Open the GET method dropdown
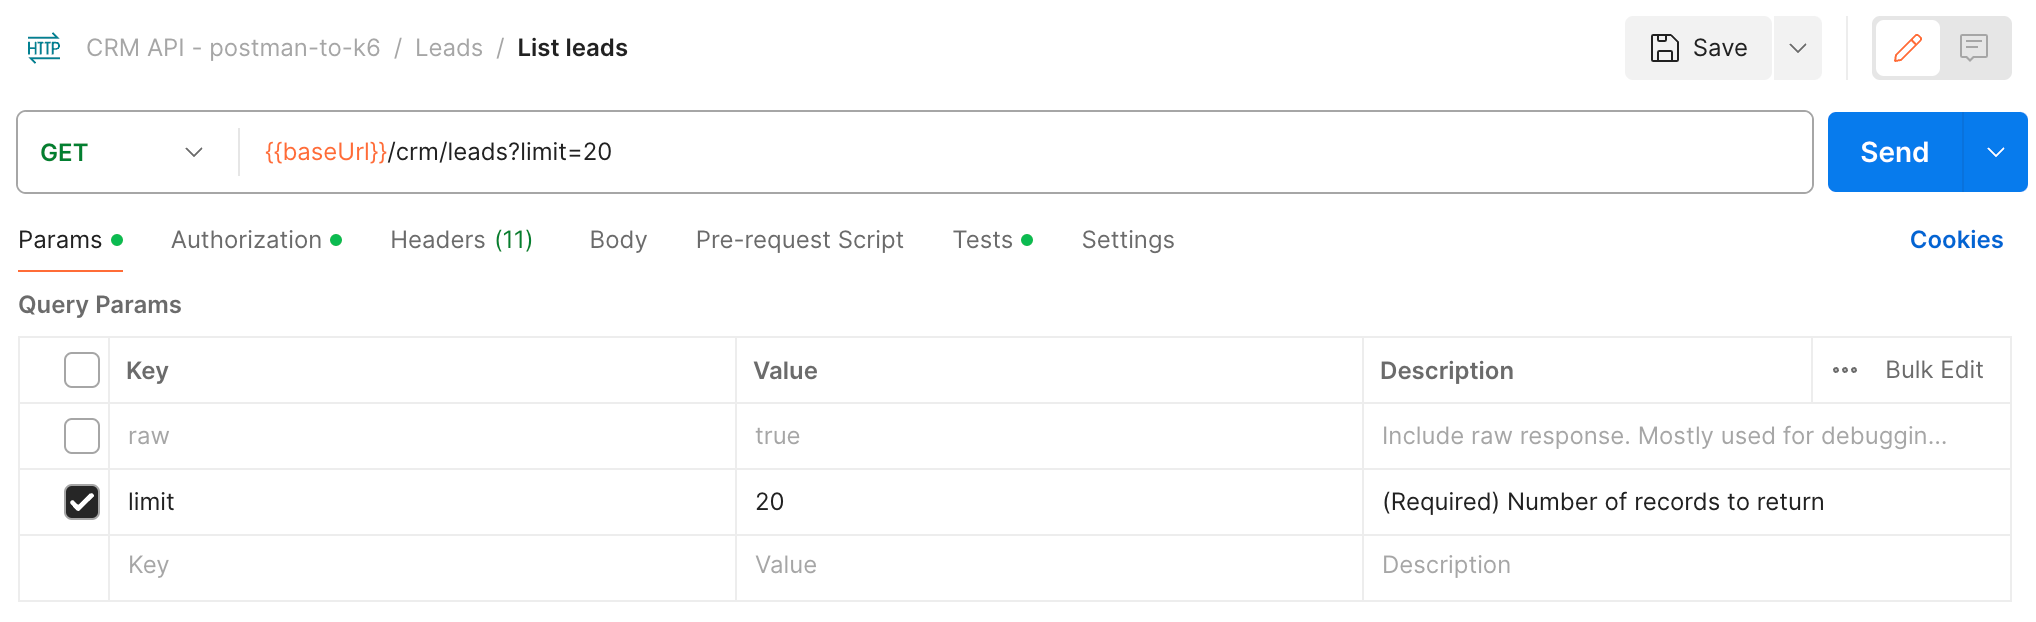 click(x=122, y=152)
